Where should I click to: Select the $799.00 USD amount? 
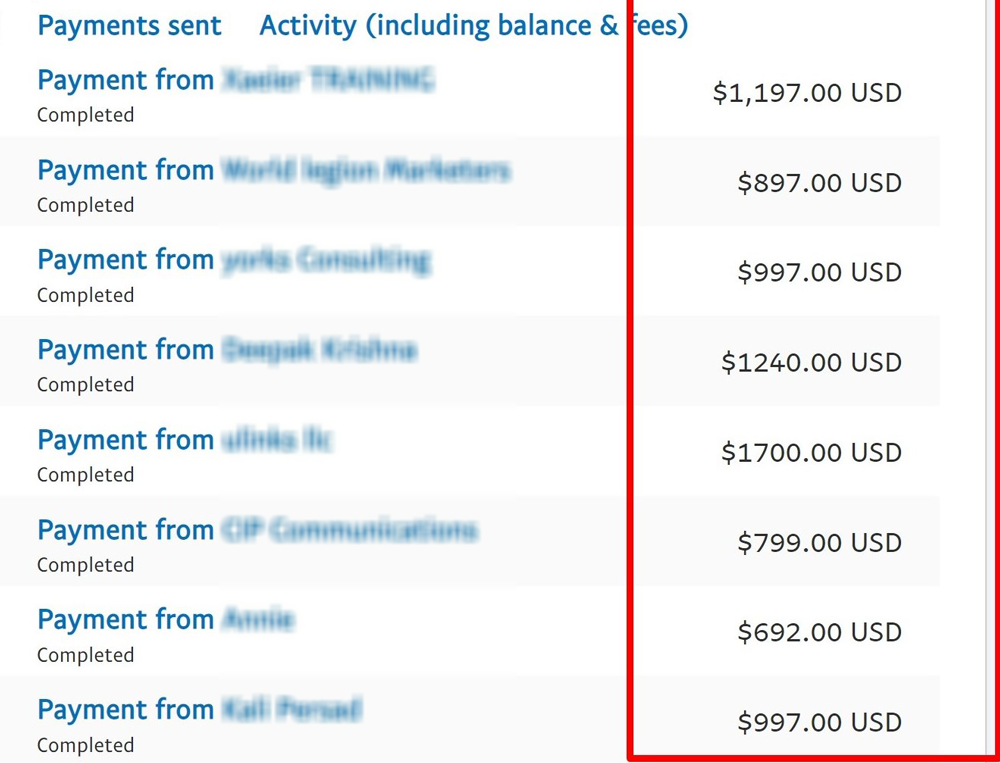(x=819, y=543)
